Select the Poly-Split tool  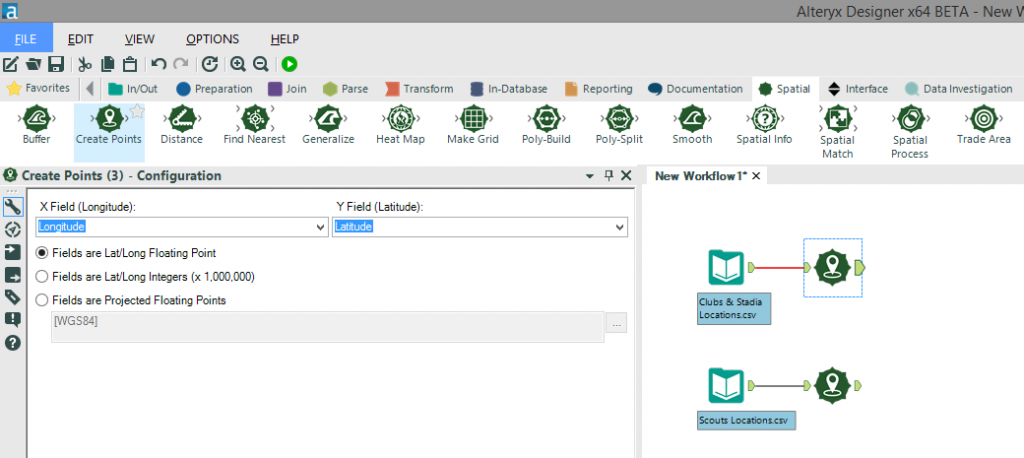coord(619,125)
